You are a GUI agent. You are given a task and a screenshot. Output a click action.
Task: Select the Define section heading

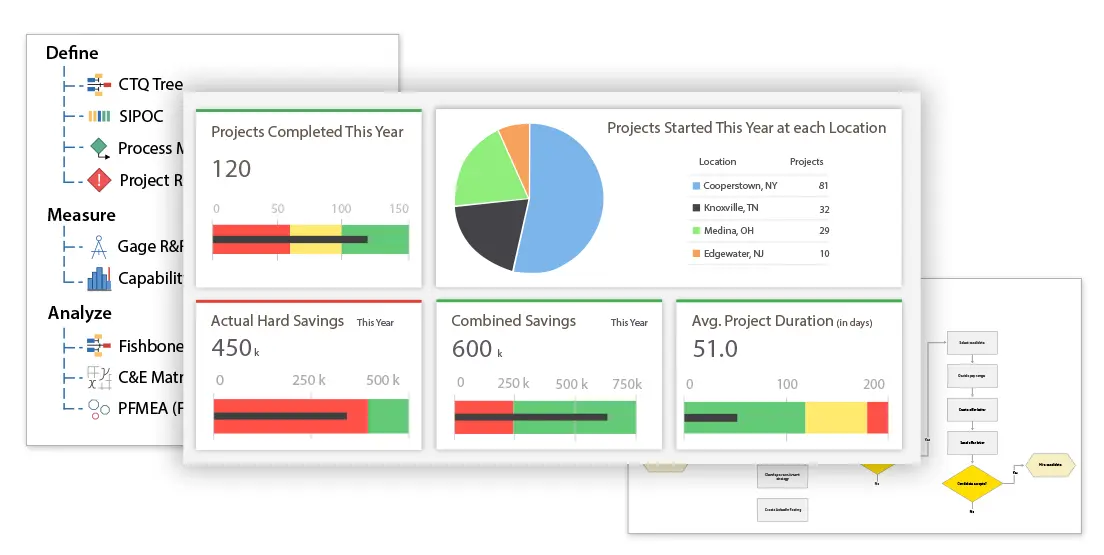(72, 53)
